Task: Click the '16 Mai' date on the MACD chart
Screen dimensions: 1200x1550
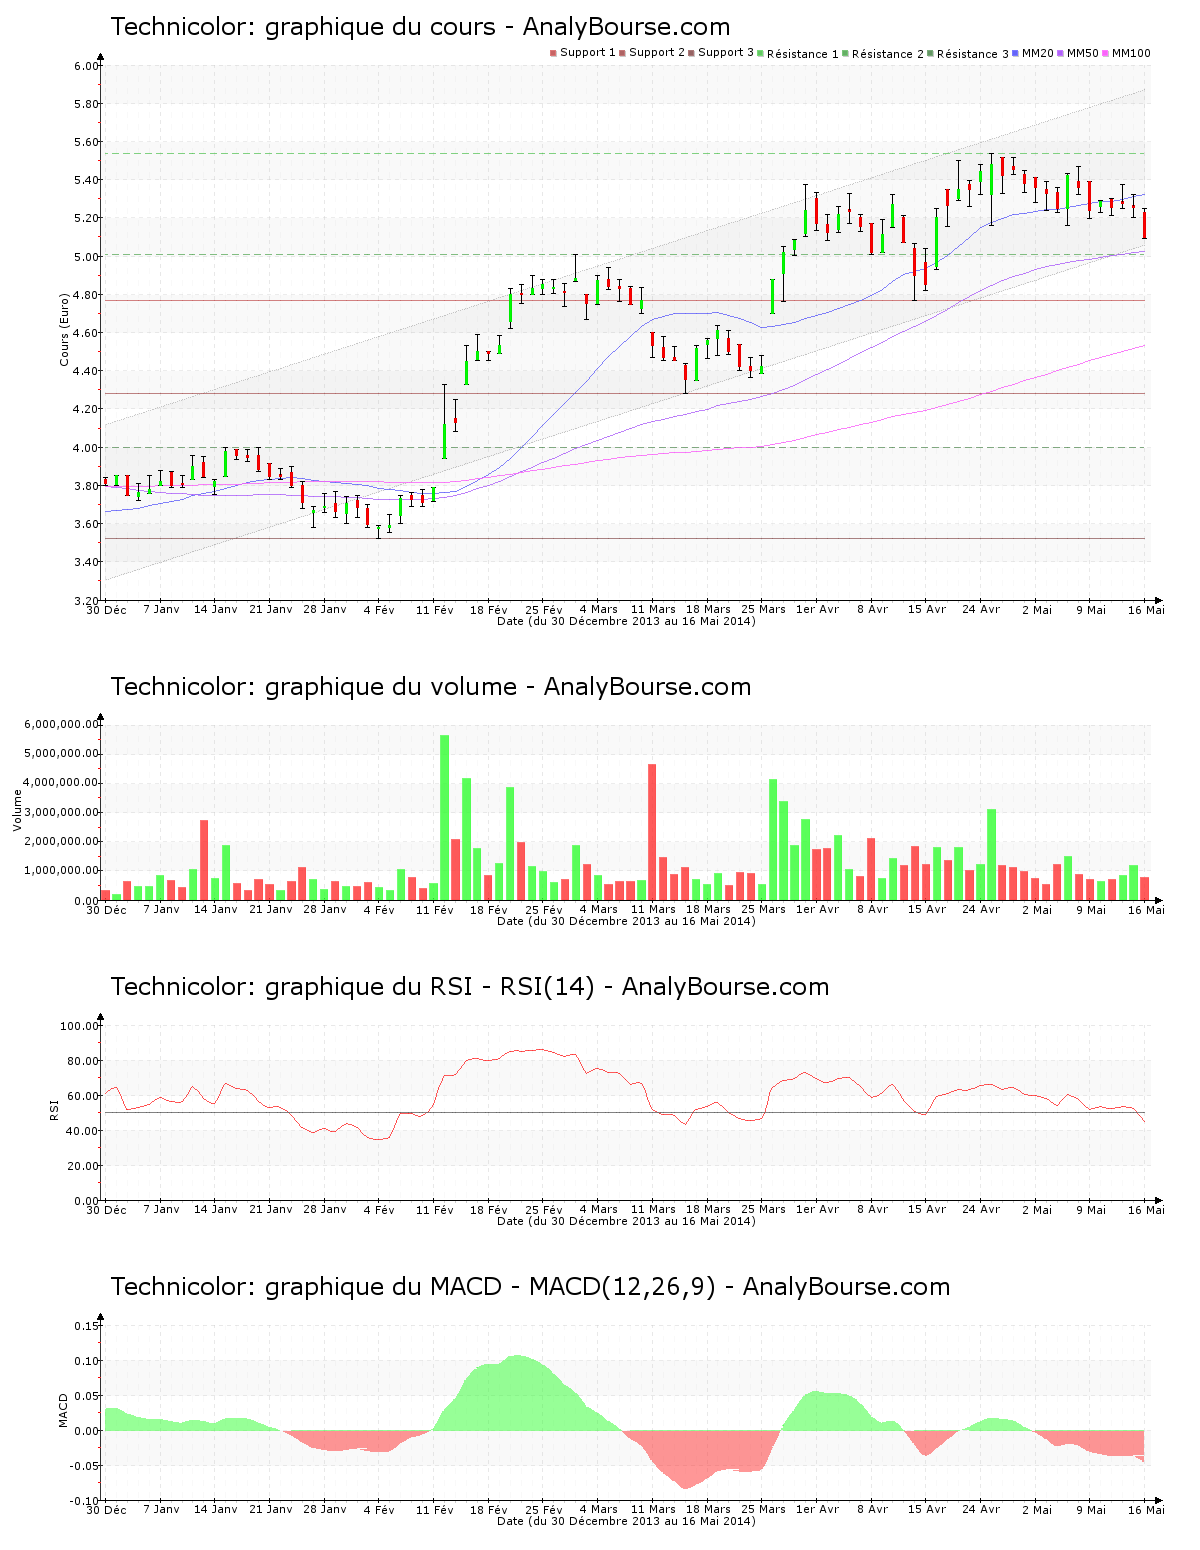Action: (1146, 1509)
